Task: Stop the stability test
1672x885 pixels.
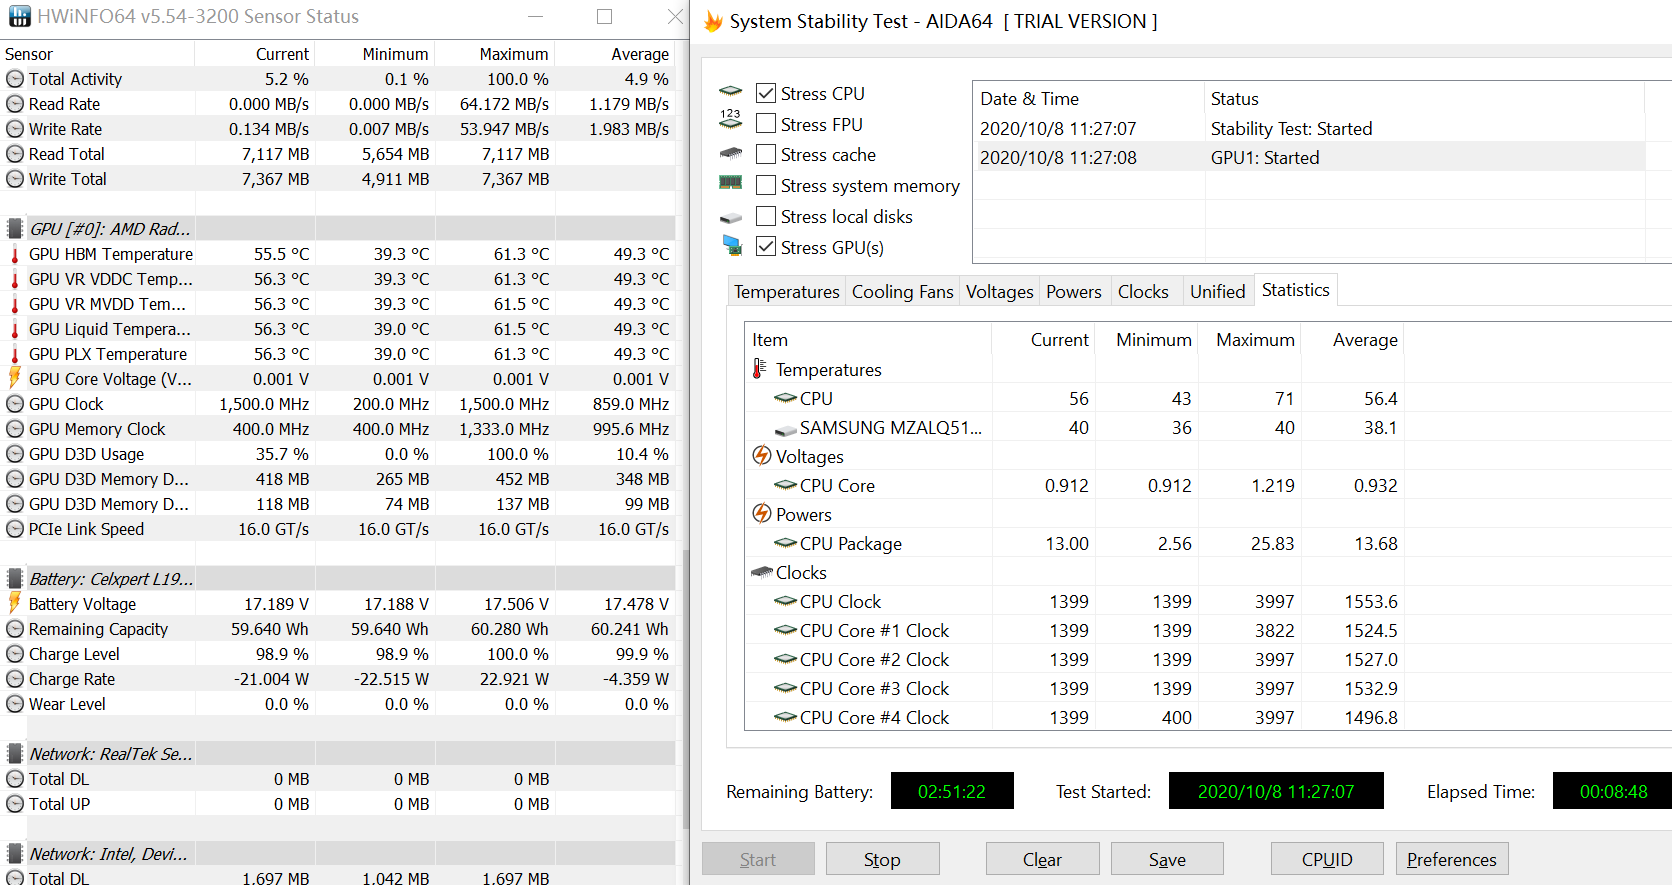Action: [882, 859]
